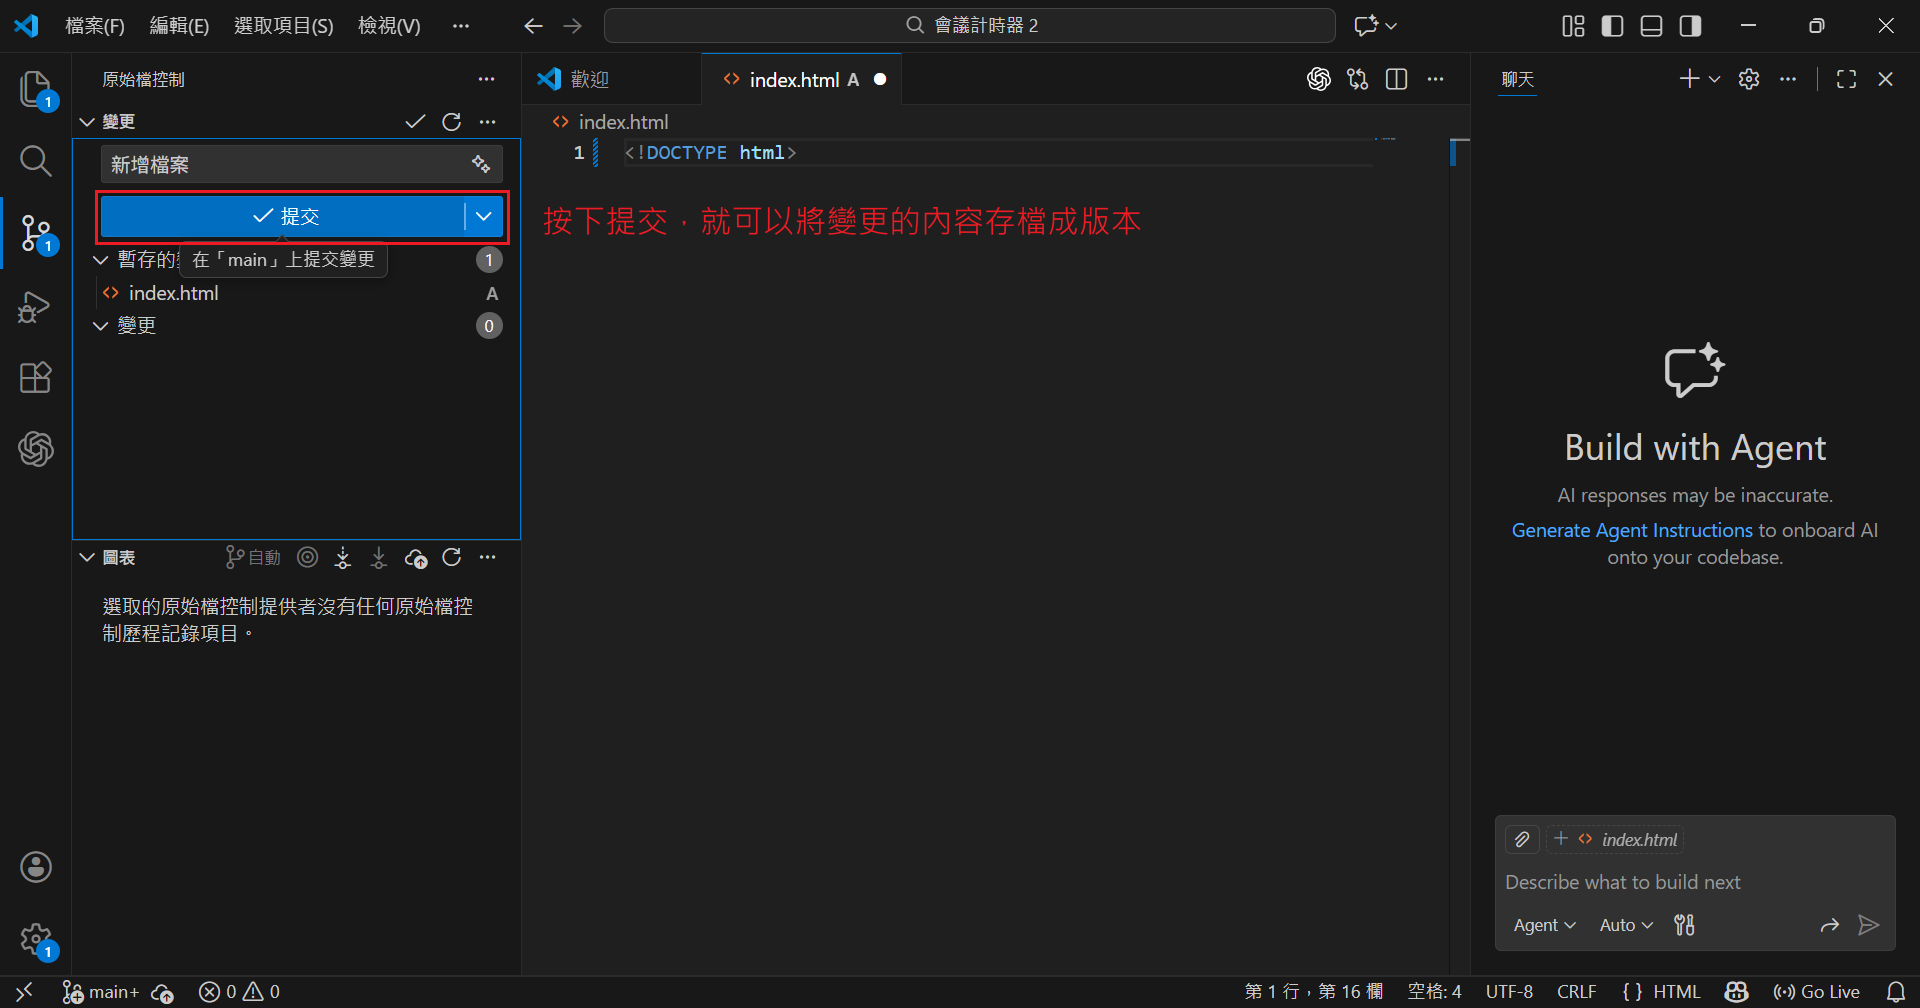The height and width of the screenshot is (1008, 1920).
Task: Open the Search view in activity bar
Action: coord(35,160)
